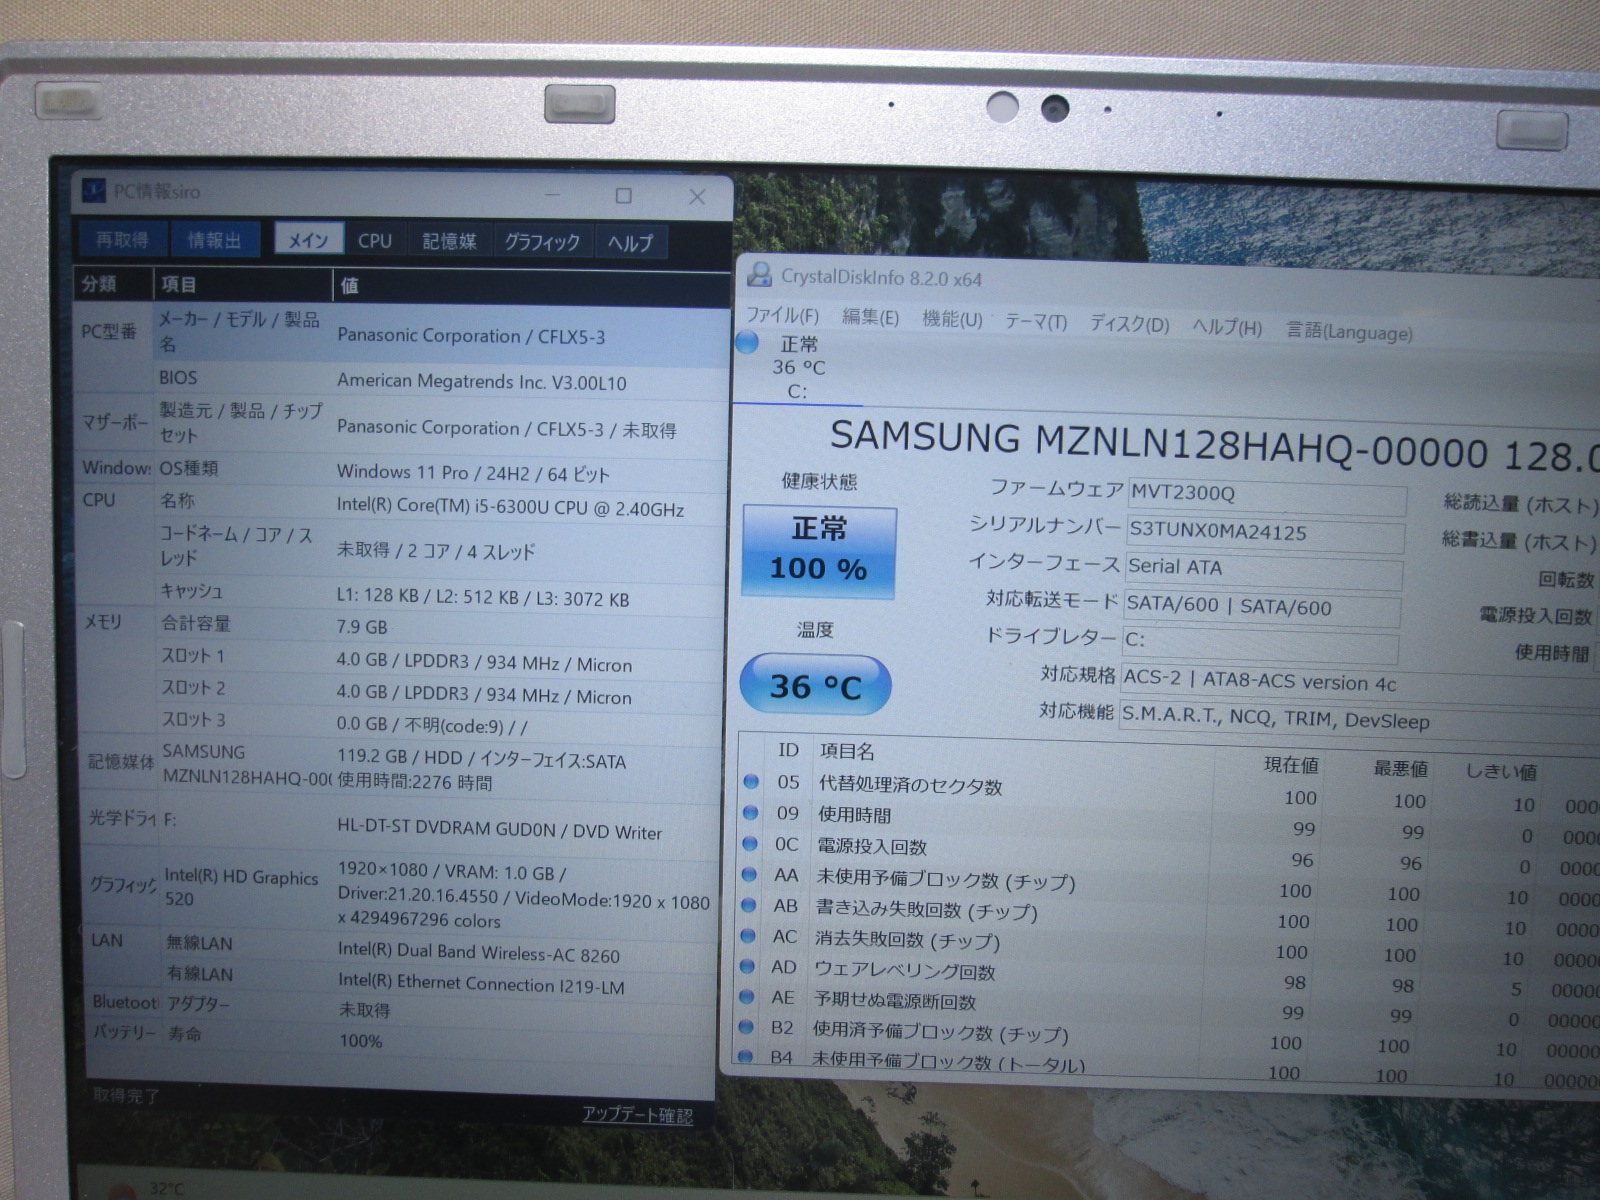Open the 機能(U) menu

[x=952, y=319]
